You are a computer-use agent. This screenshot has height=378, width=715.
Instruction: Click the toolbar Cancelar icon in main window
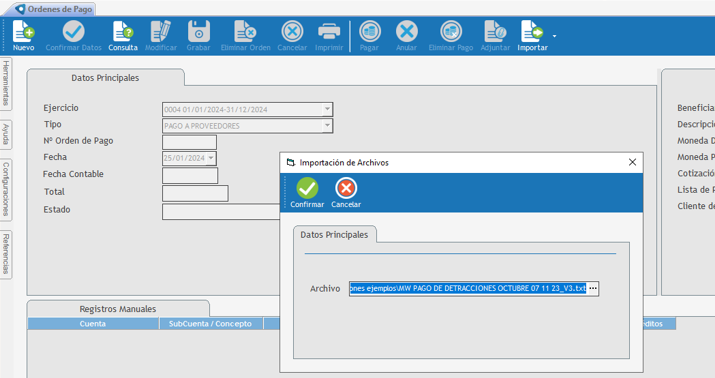292,32
